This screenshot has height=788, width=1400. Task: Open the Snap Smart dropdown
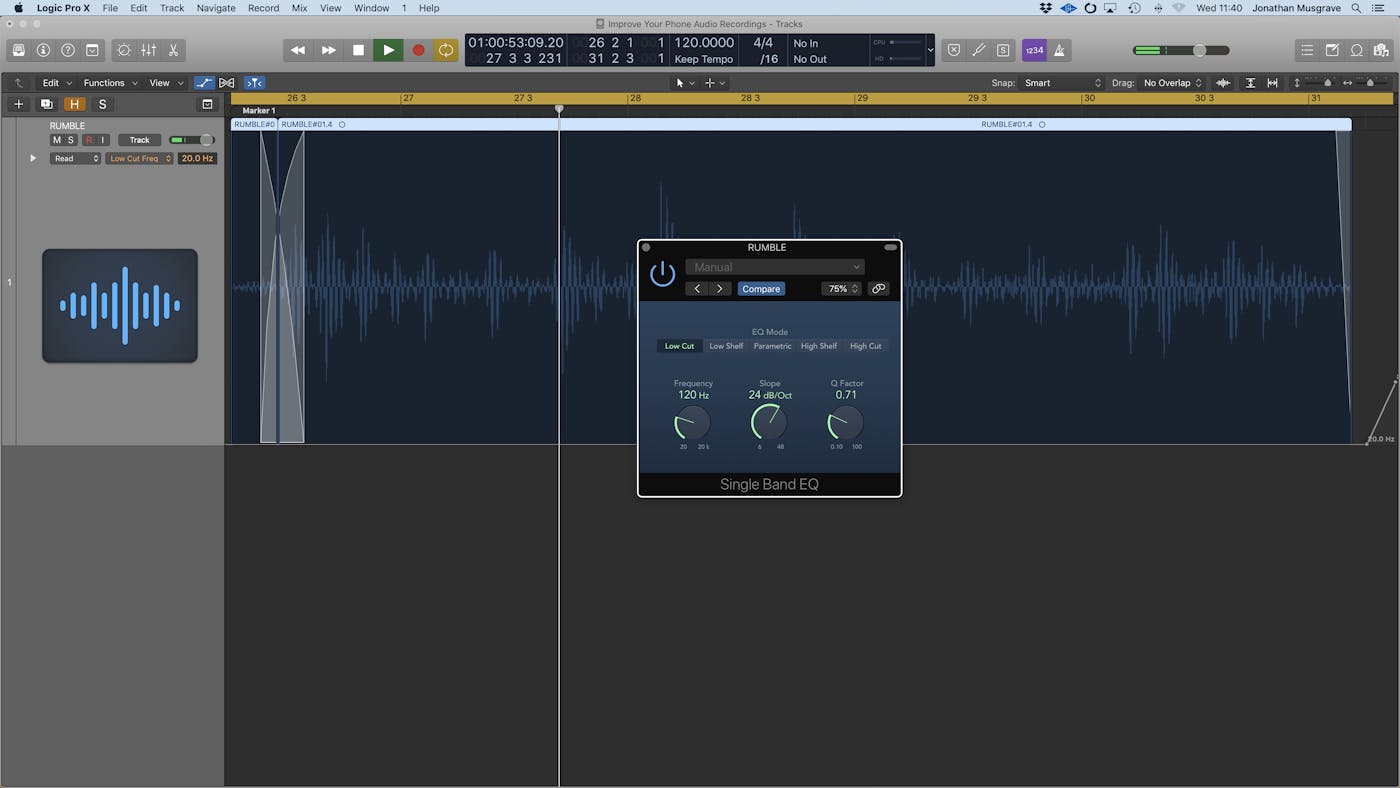(1061, 83)
